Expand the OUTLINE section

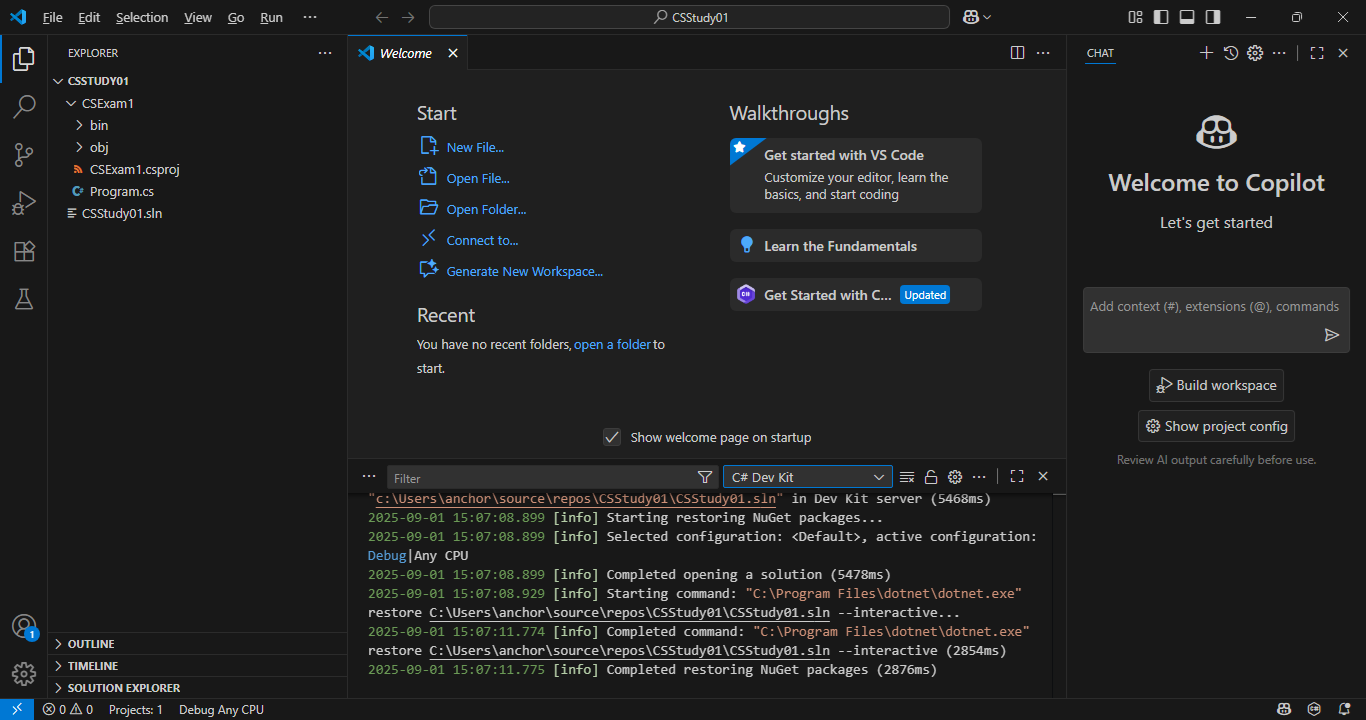(197, 644)
